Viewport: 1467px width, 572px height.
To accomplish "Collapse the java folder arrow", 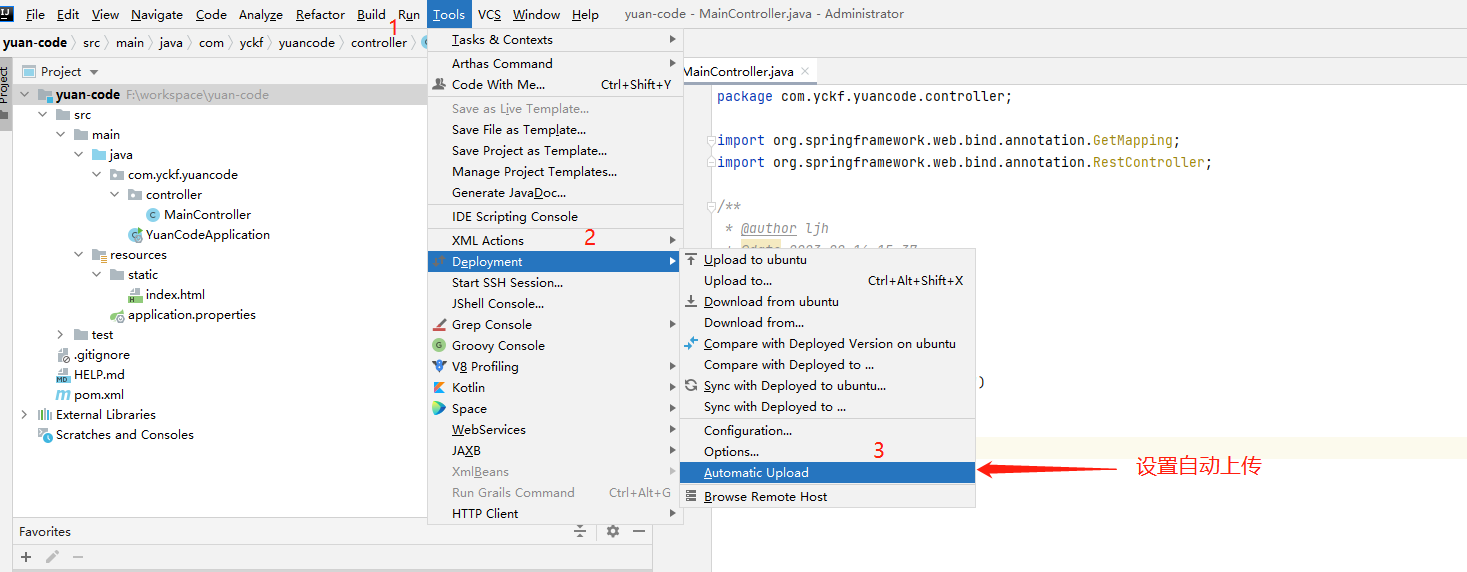I will (79, 155).
